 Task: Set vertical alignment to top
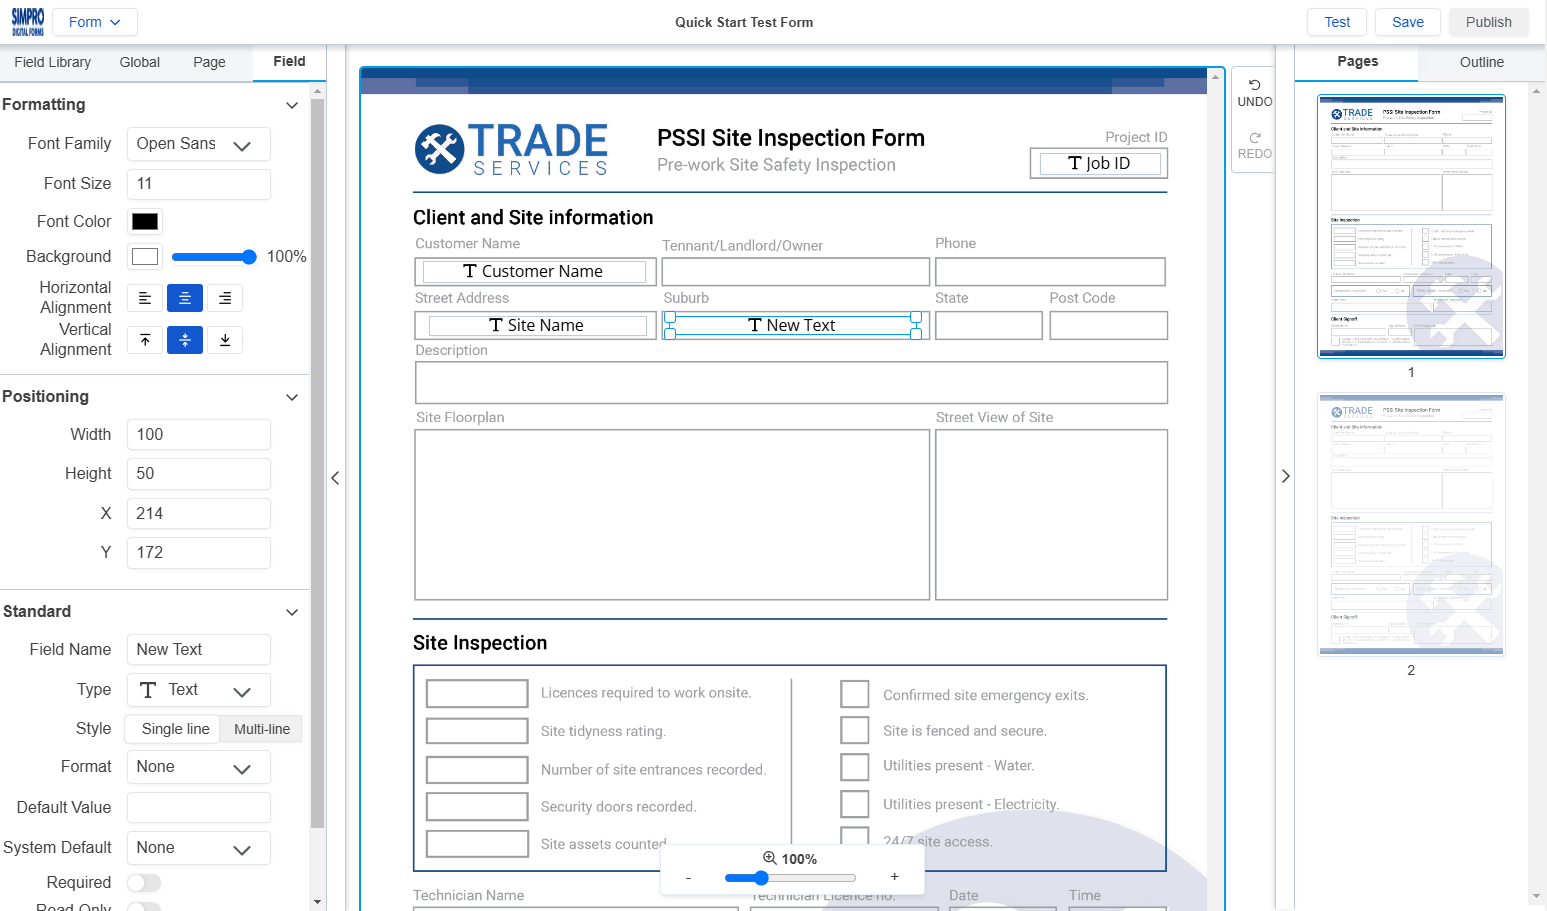click(x=145, y=340)
